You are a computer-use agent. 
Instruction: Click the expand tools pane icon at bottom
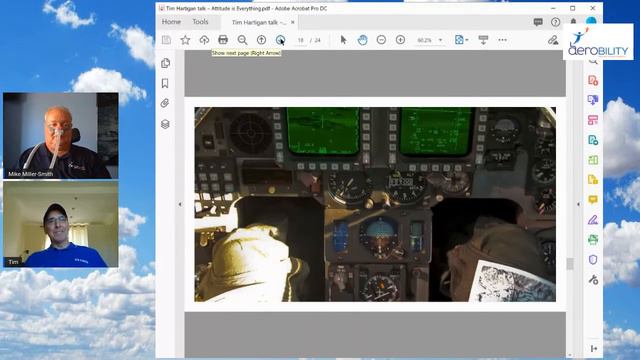tap(594, 349)
